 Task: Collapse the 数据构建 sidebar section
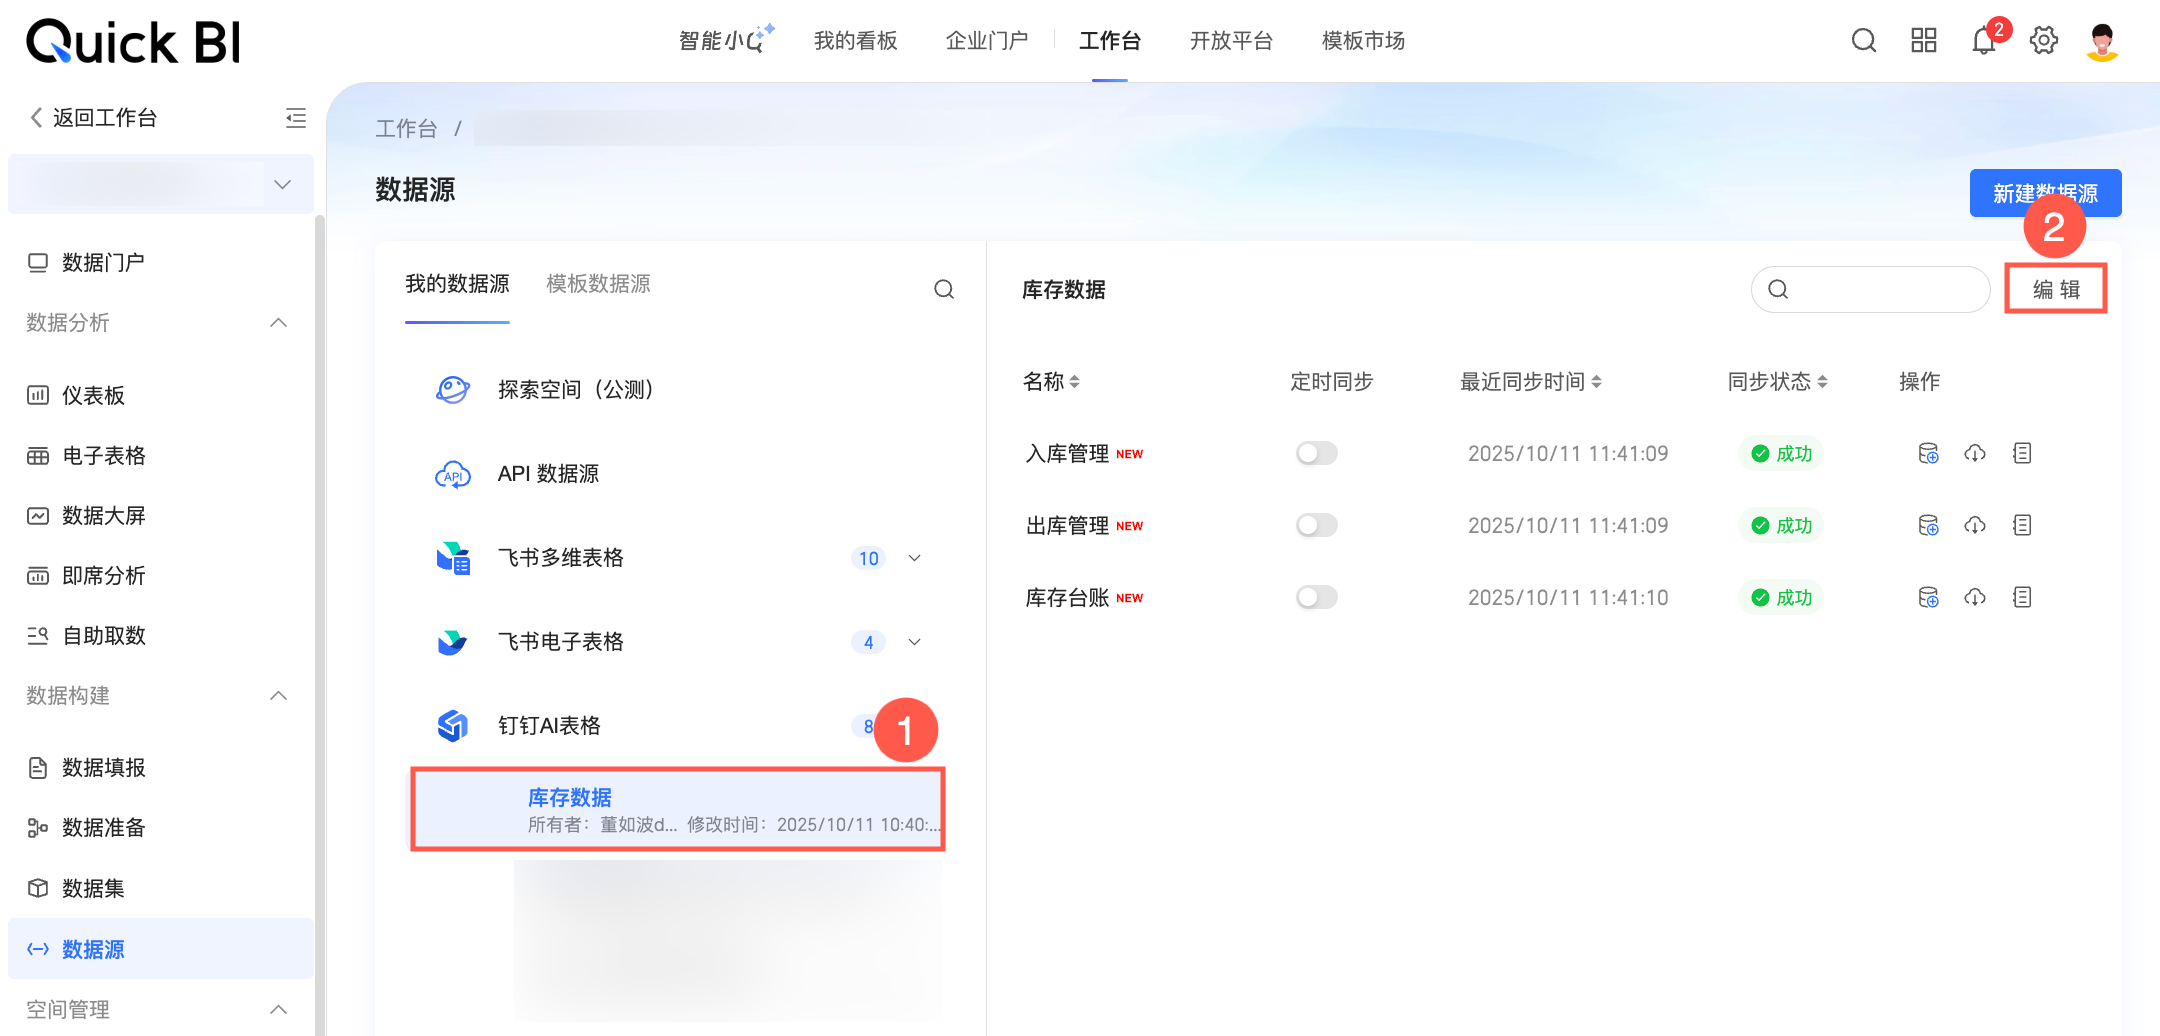tap(279, 696)
